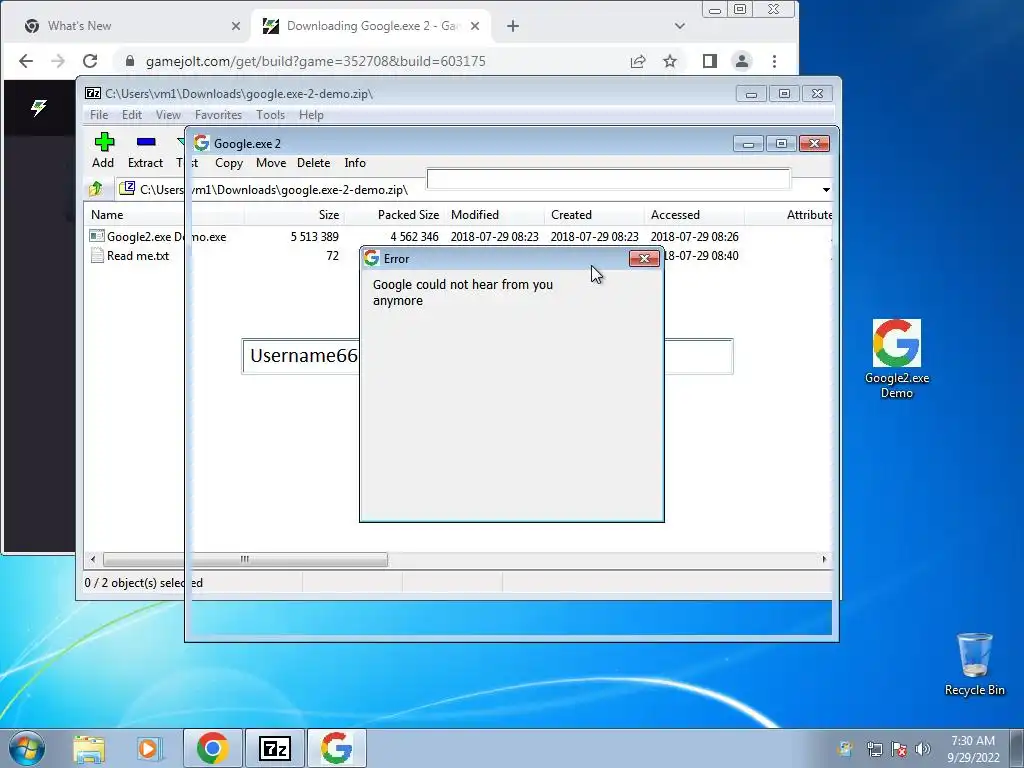Open the File menu in 7-Zip
The image size is (1024, 768).
pos(99,115)
